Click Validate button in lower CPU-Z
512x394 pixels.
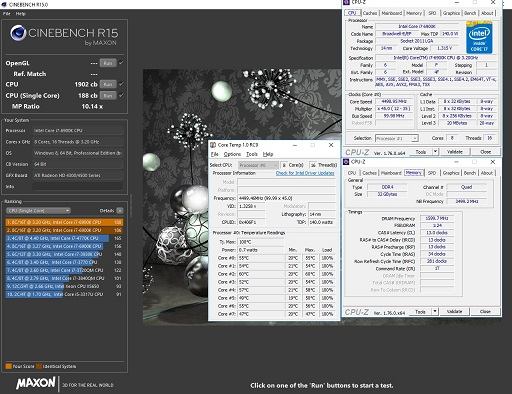point(454,312)
